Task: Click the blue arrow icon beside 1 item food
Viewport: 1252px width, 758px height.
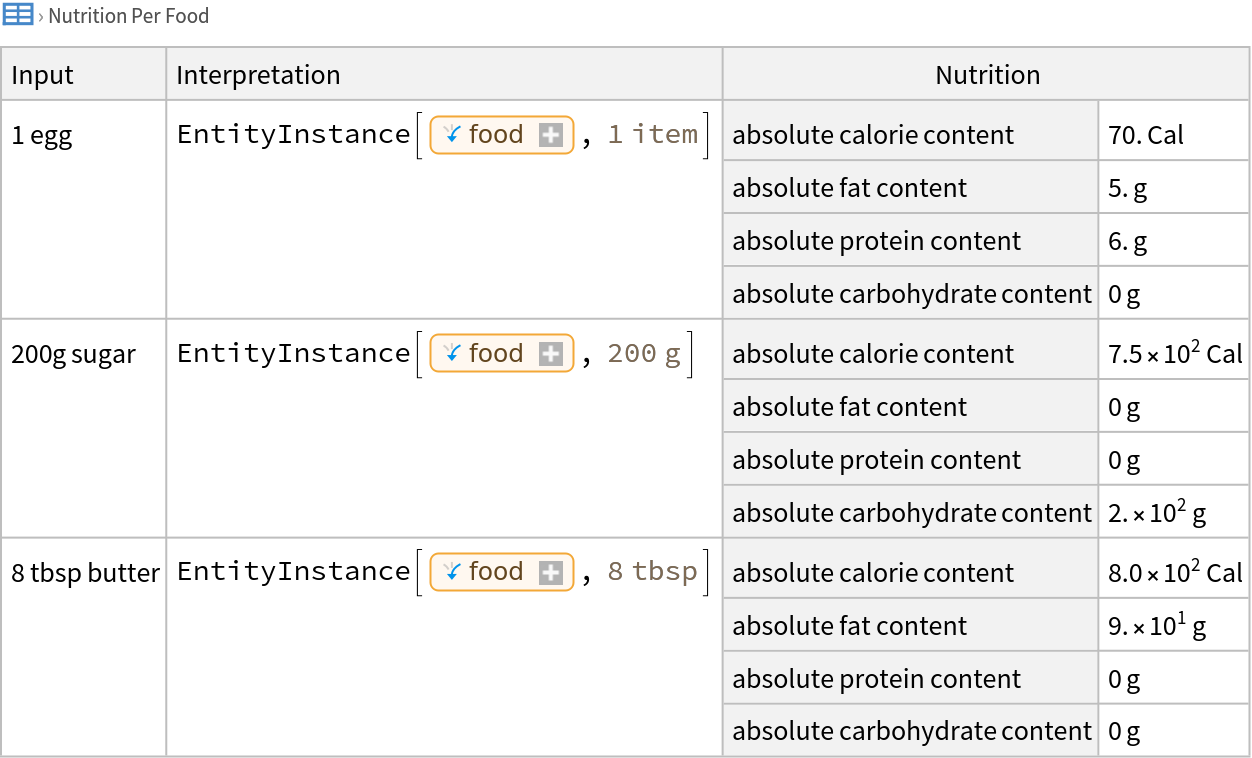Action: pos(452,134)
